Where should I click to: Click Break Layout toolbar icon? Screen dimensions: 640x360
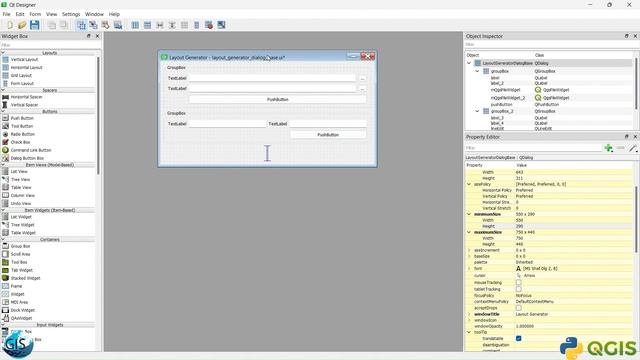pos(209,25)
